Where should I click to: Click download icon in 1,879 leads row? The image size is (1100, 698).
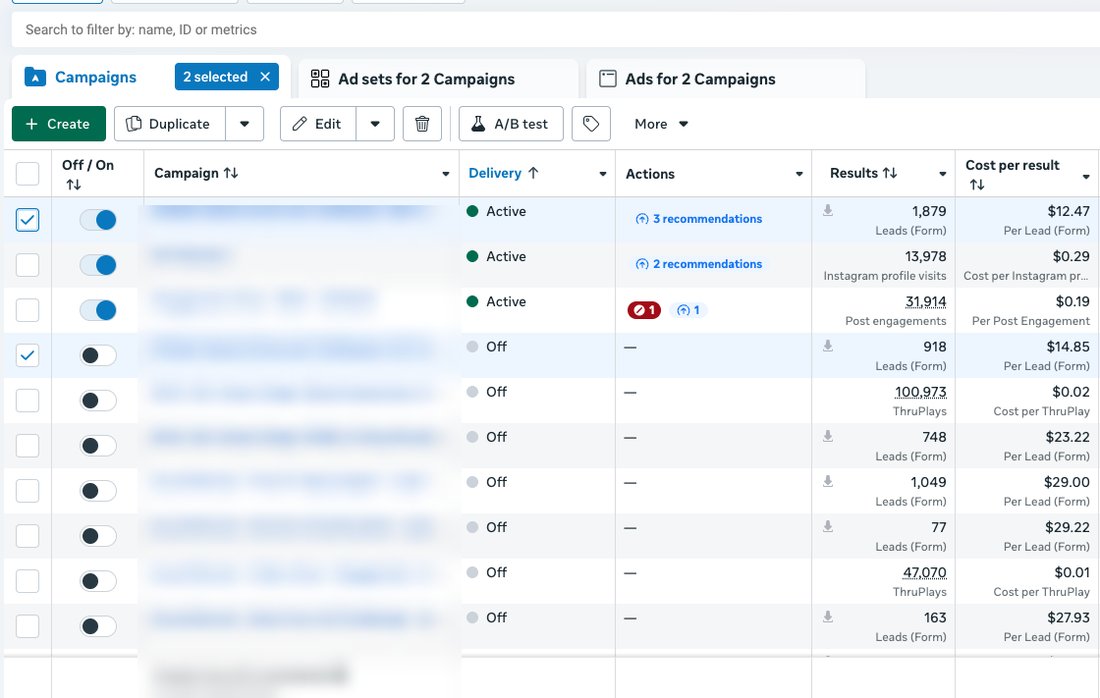(x=828, y=210)
